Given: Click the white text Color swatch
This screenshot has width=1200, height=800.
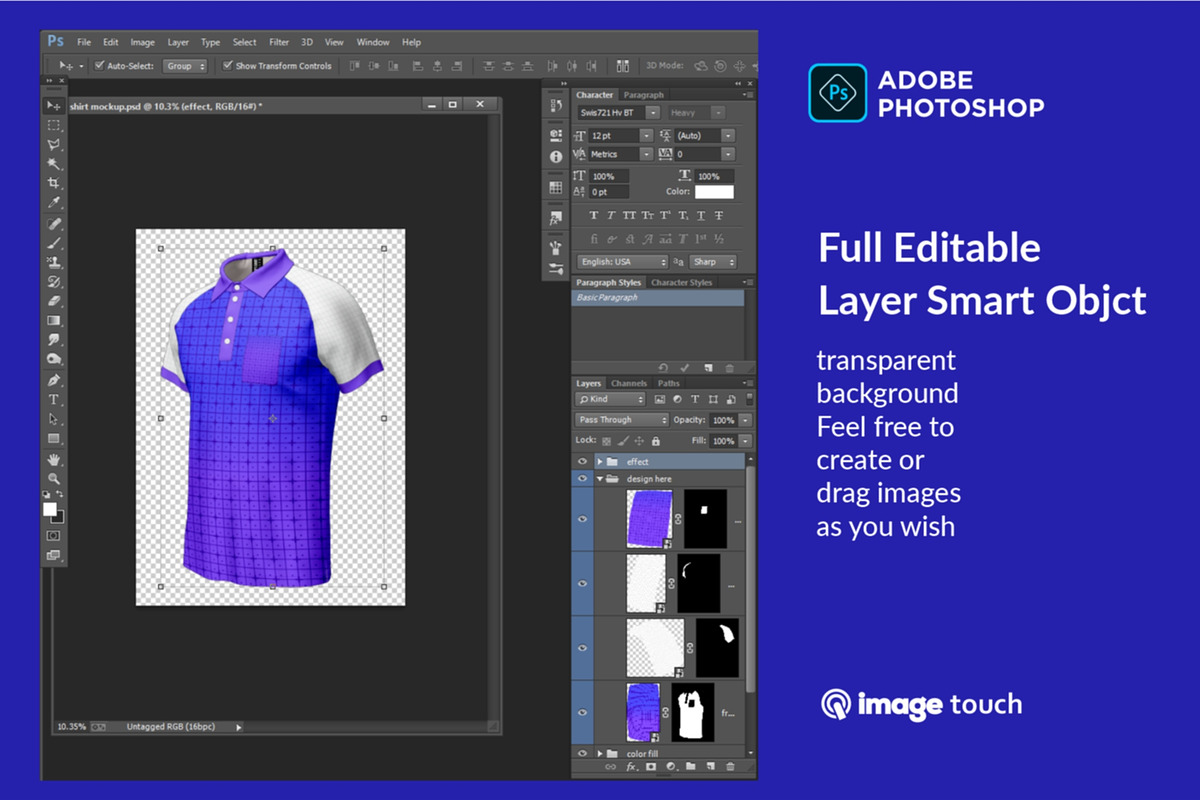Looking at the screenshot, I should pyautogui.click(x=715, y=192).
